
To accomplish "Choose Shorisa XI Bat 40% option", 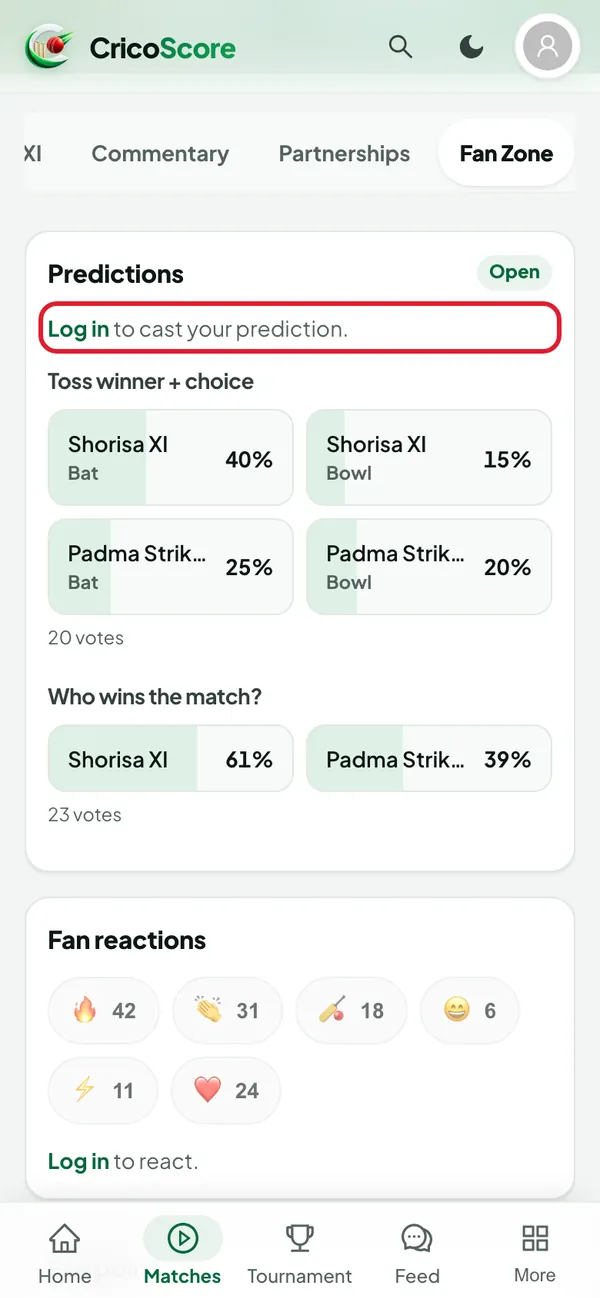I will [x=170, y=458].
